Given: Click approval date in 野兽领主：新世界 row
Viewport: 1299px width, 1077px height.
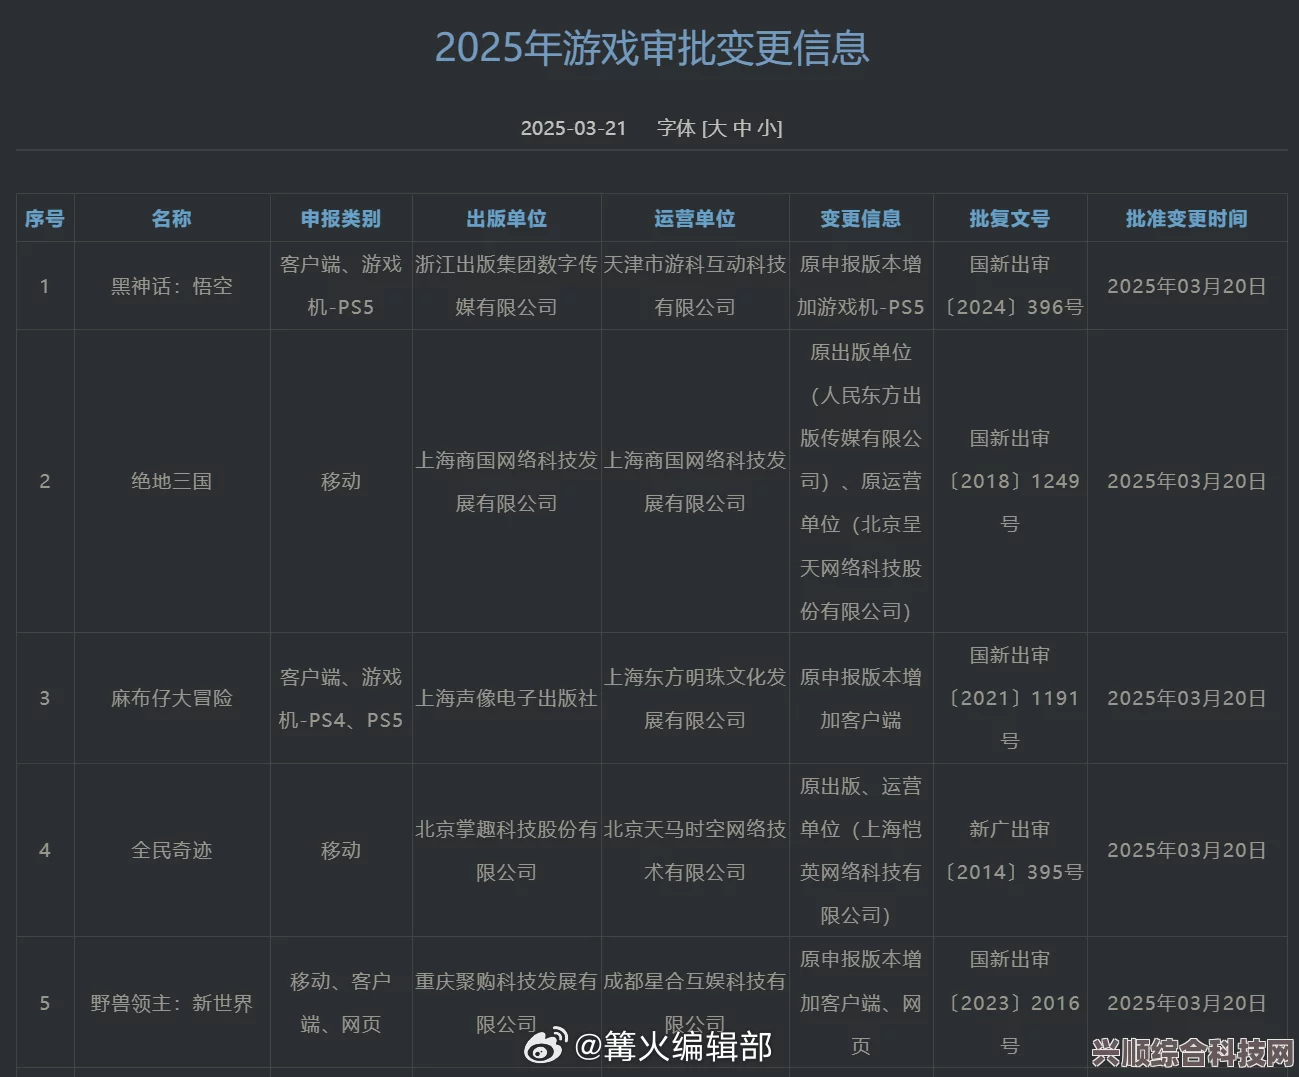Looking at the screenshot, I should click(x=1187, y=1003).
